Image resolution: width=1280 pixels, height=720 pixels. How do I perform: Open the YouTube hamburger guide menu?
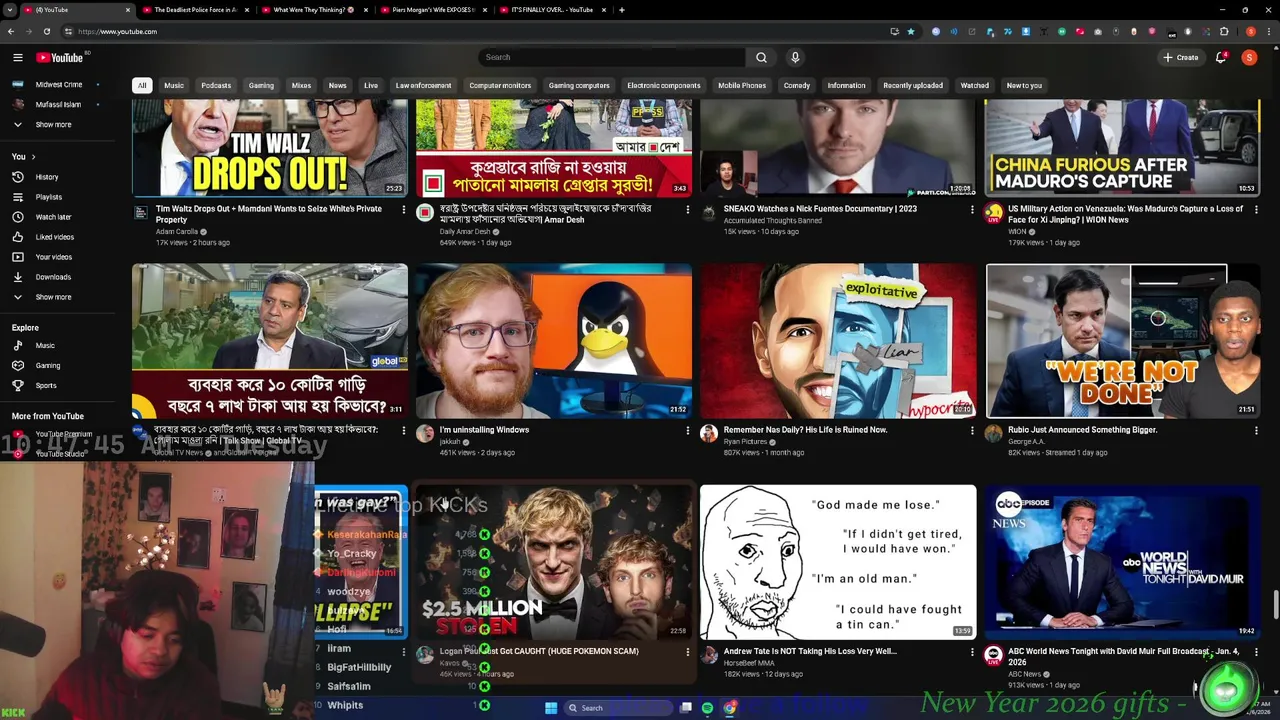[x=17, y=57]
